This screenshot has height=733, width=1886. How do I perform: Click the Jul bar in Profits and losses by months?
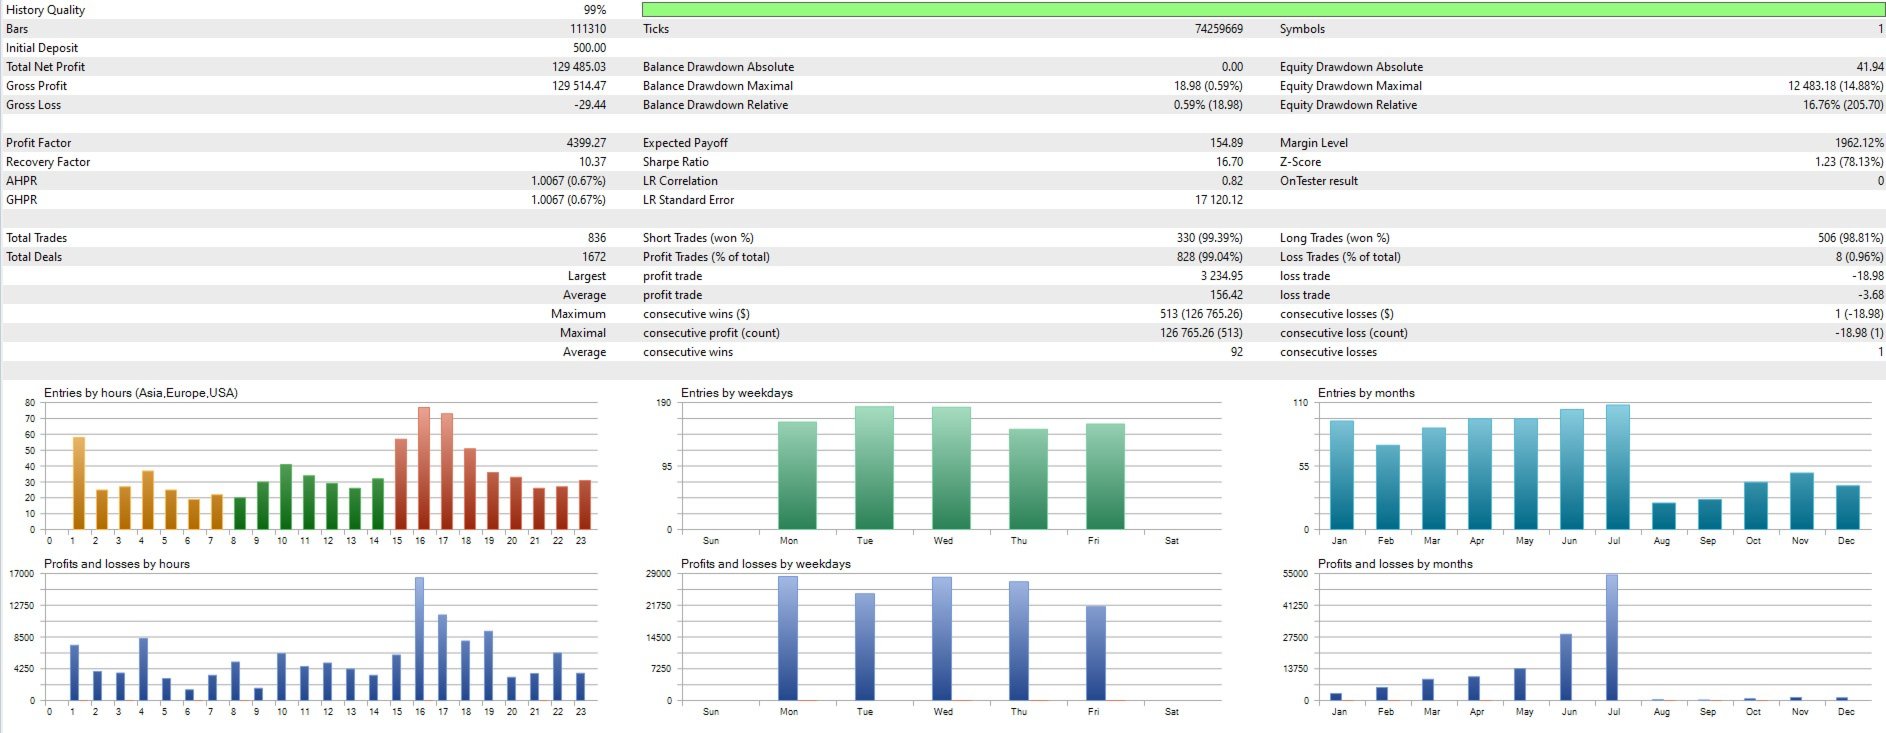[1612, 637]
